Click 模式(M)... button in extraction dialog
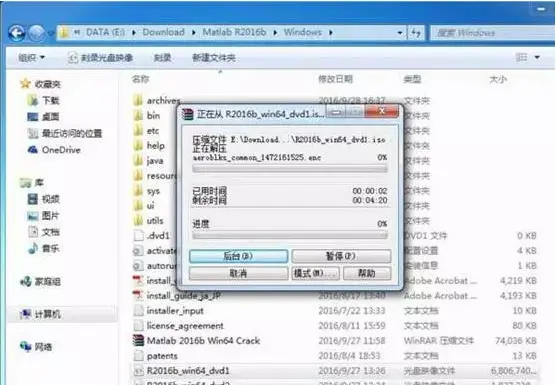 pyautogui.click(x=315, y=273)
